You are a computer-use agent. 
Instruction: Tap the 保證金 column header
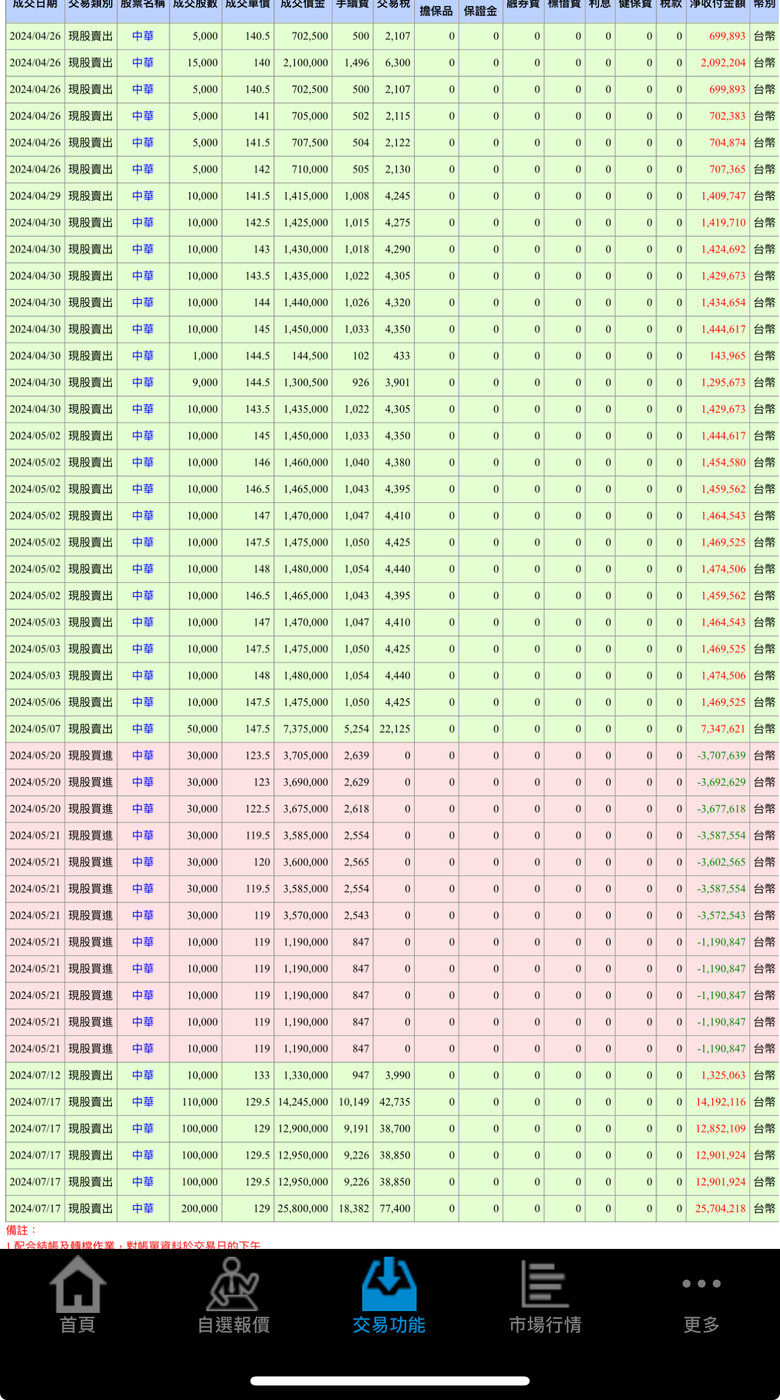[x=480, y=11]
